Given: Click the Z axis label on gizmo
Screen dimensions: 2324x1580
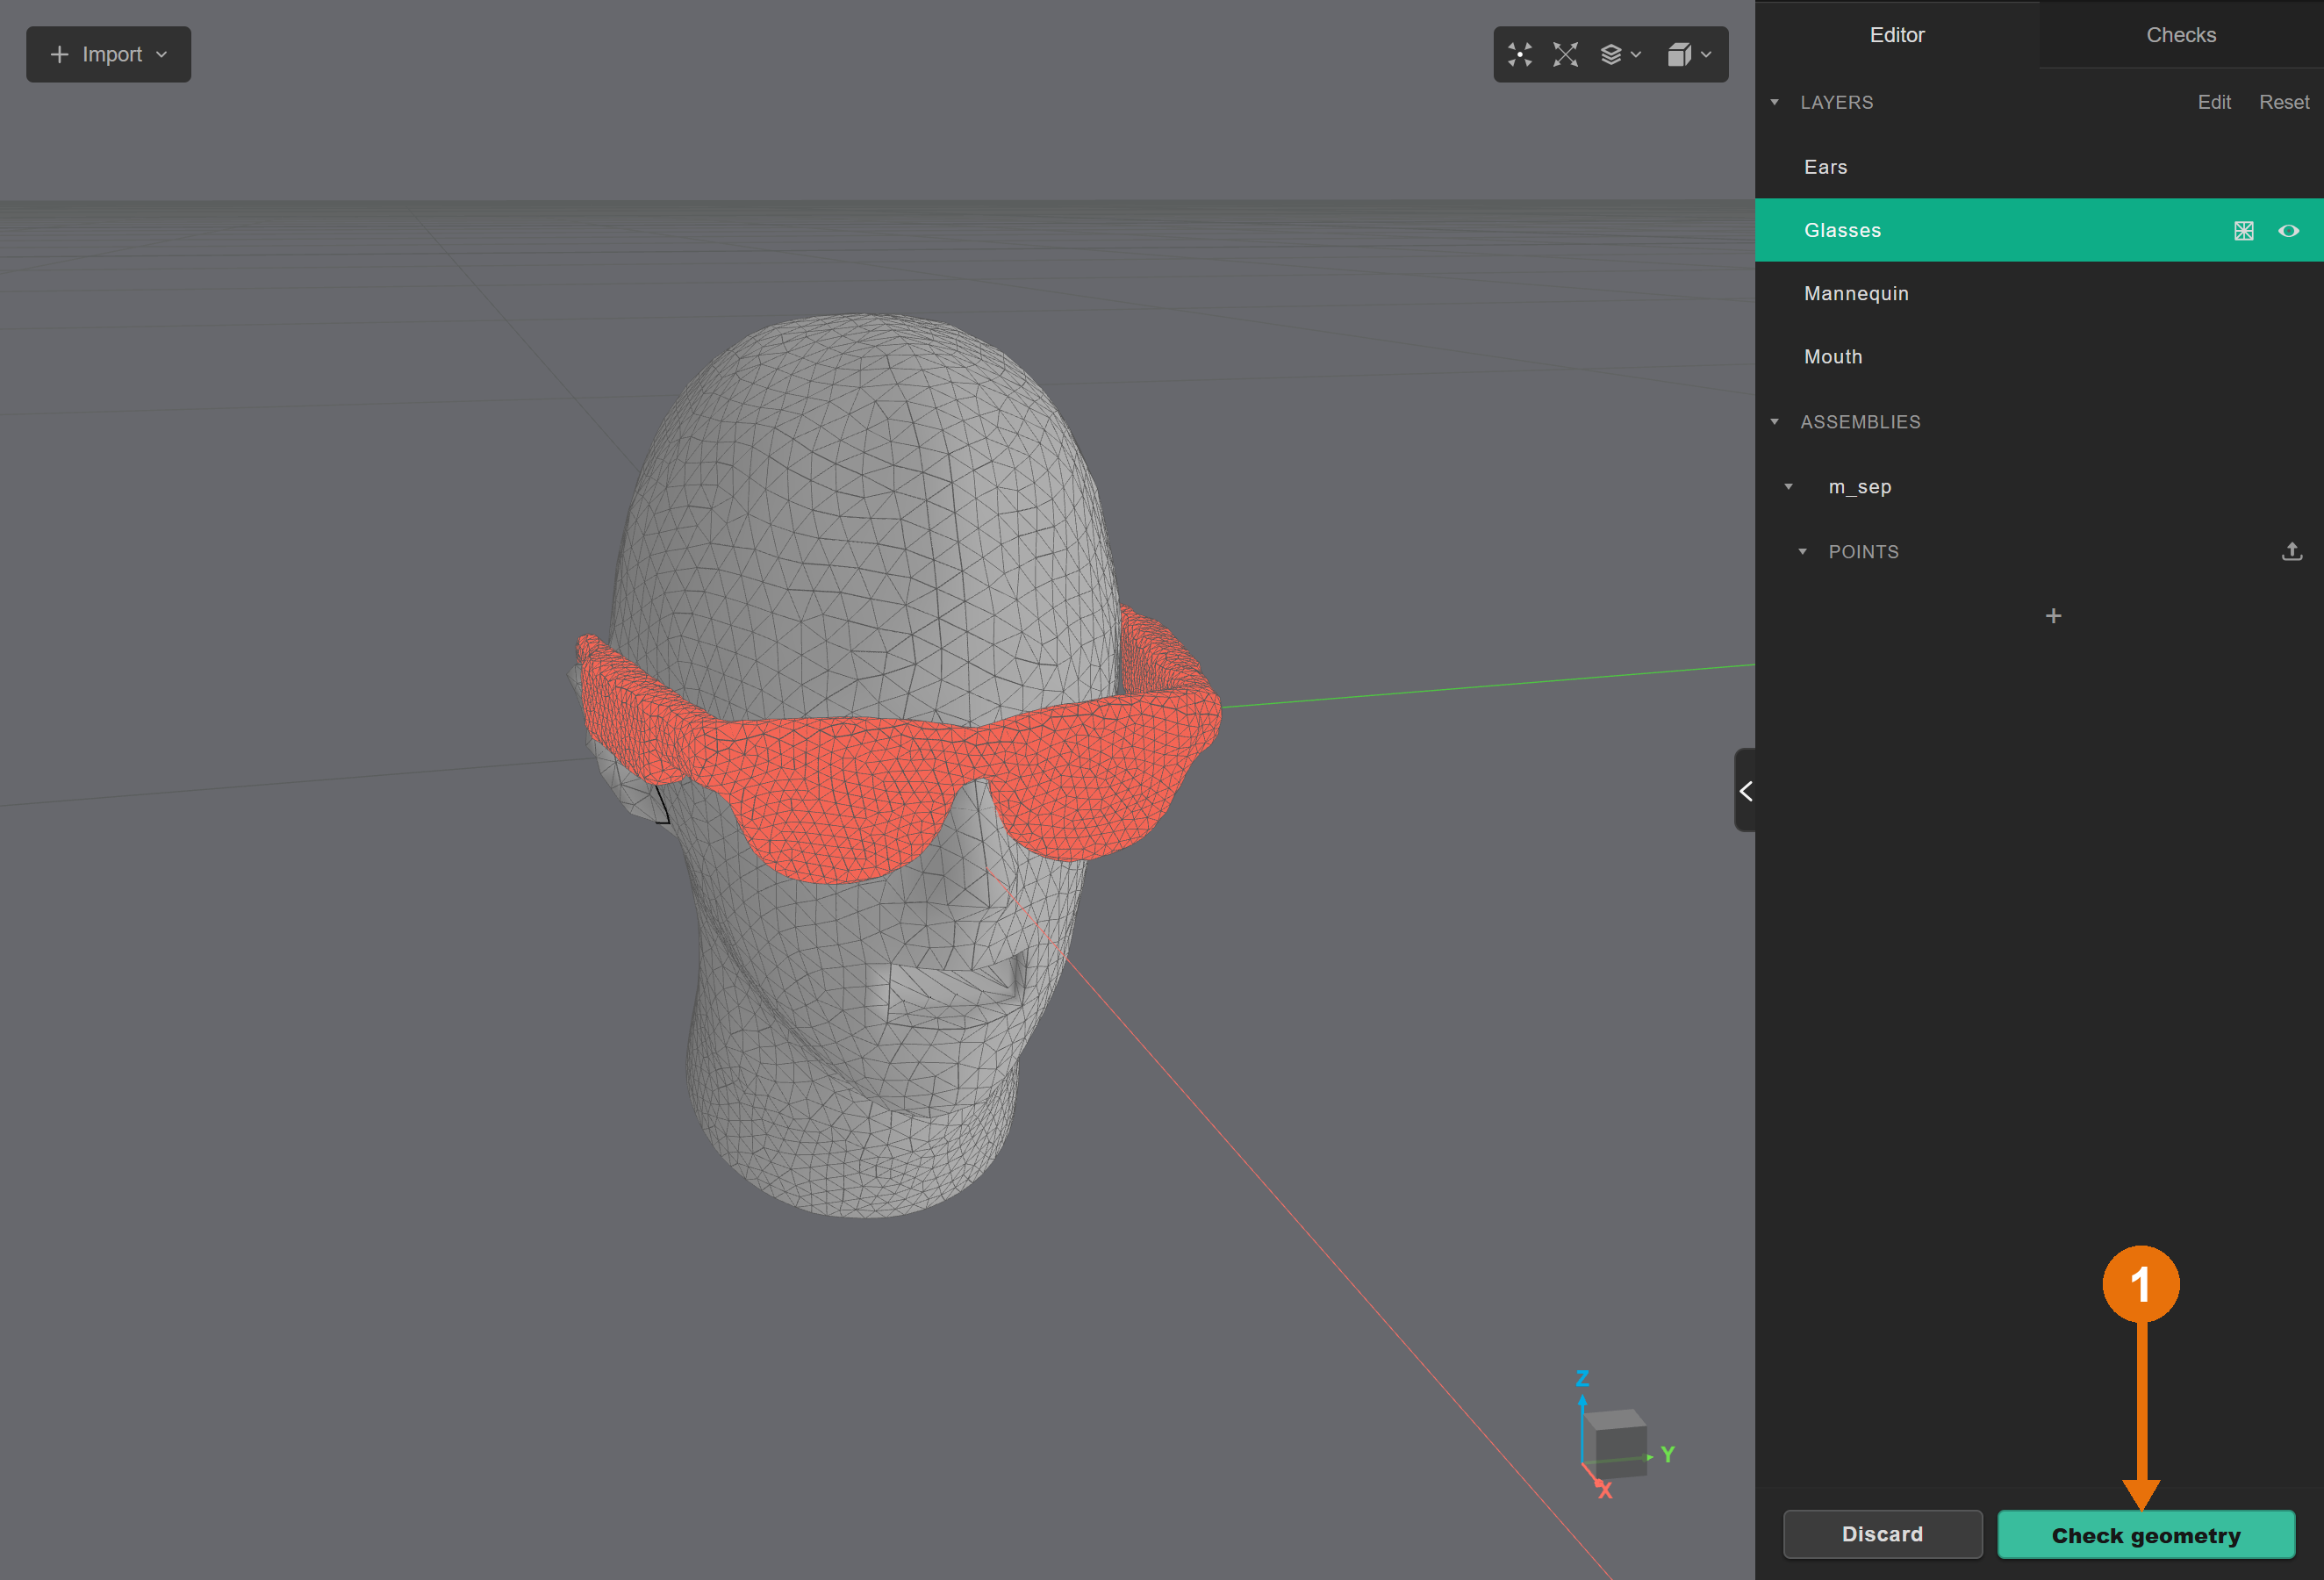Looking at the screenshot, I should 1582,1378.
